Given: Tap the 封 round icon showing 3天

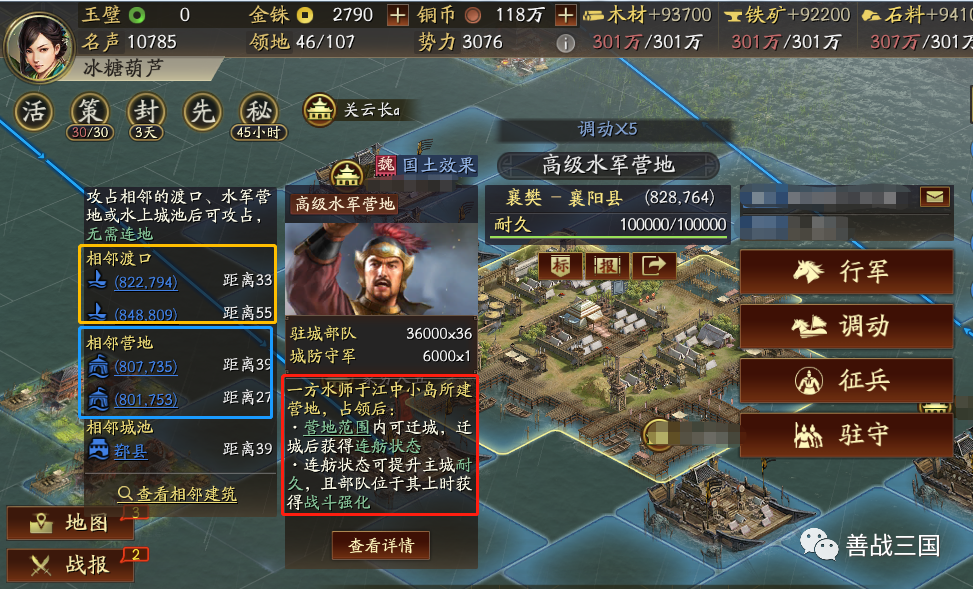Looking at the screenshot, I should [146, 112].
